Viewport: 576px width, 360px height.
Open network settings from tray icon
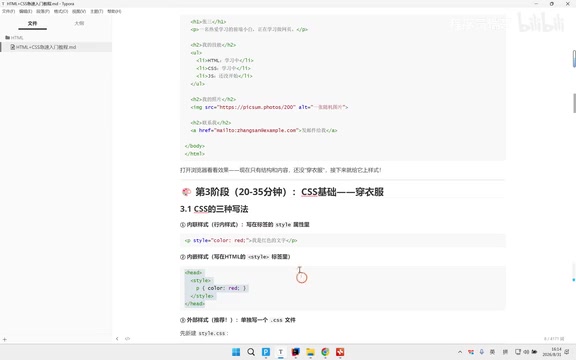(518, 352)
